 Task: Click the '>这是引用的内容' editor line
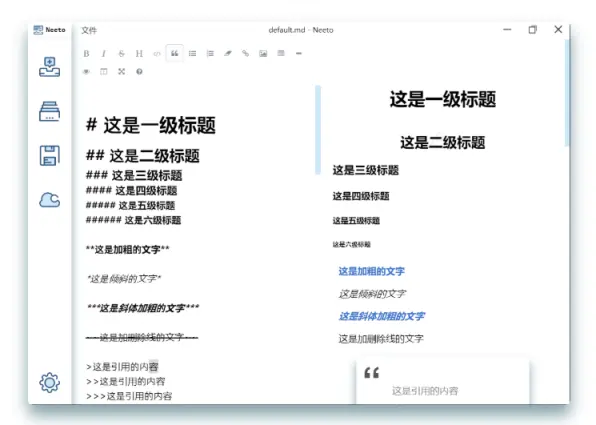[x=122, y=366]
